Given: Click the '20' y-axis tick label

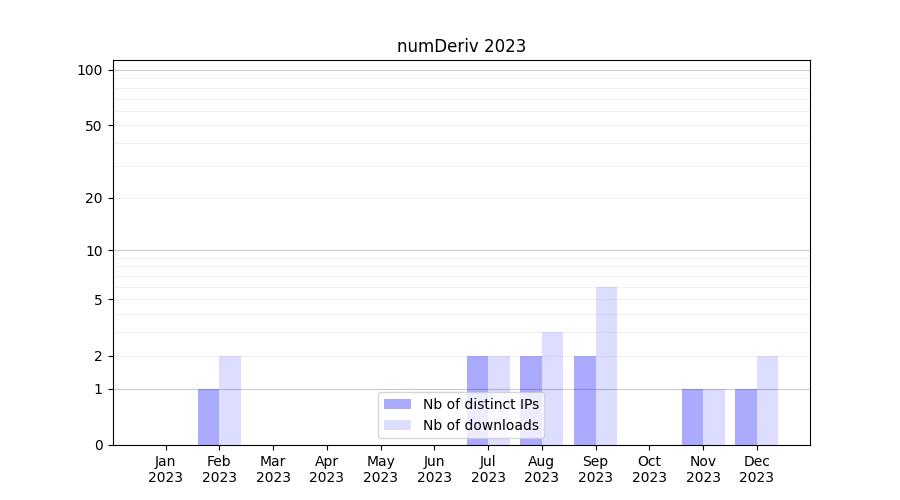Looking at the screenshot, I should coord(94,198).
